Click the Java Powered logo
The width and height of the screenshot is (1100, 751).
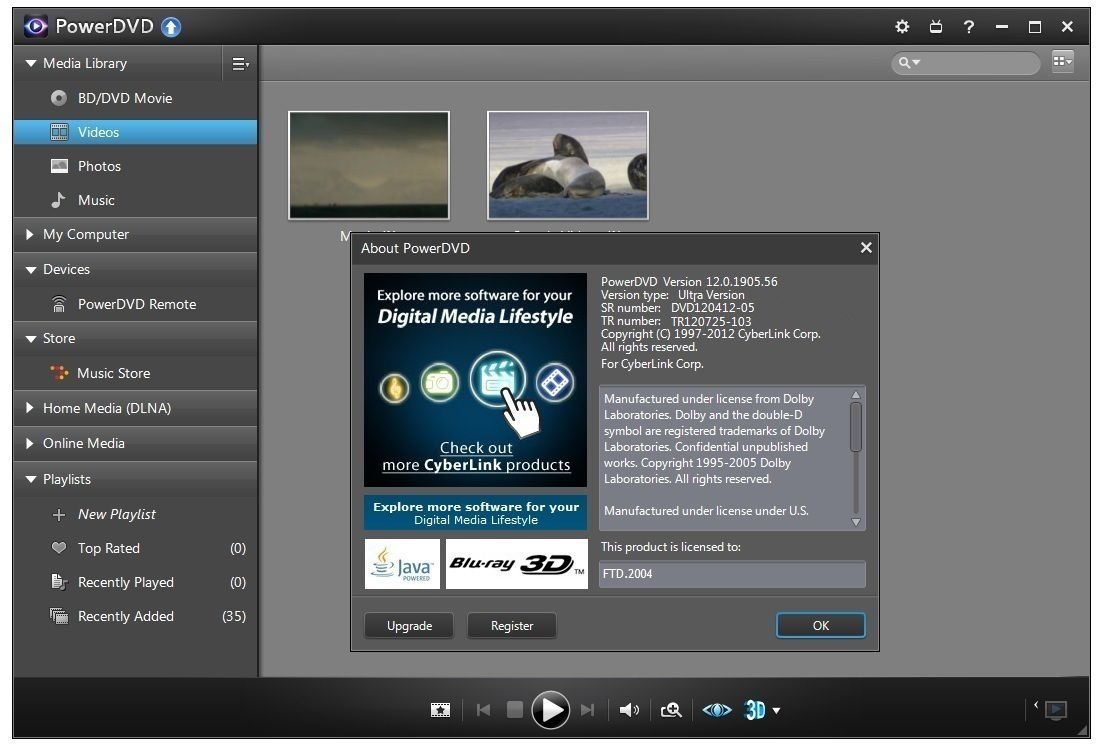point(403,564)
